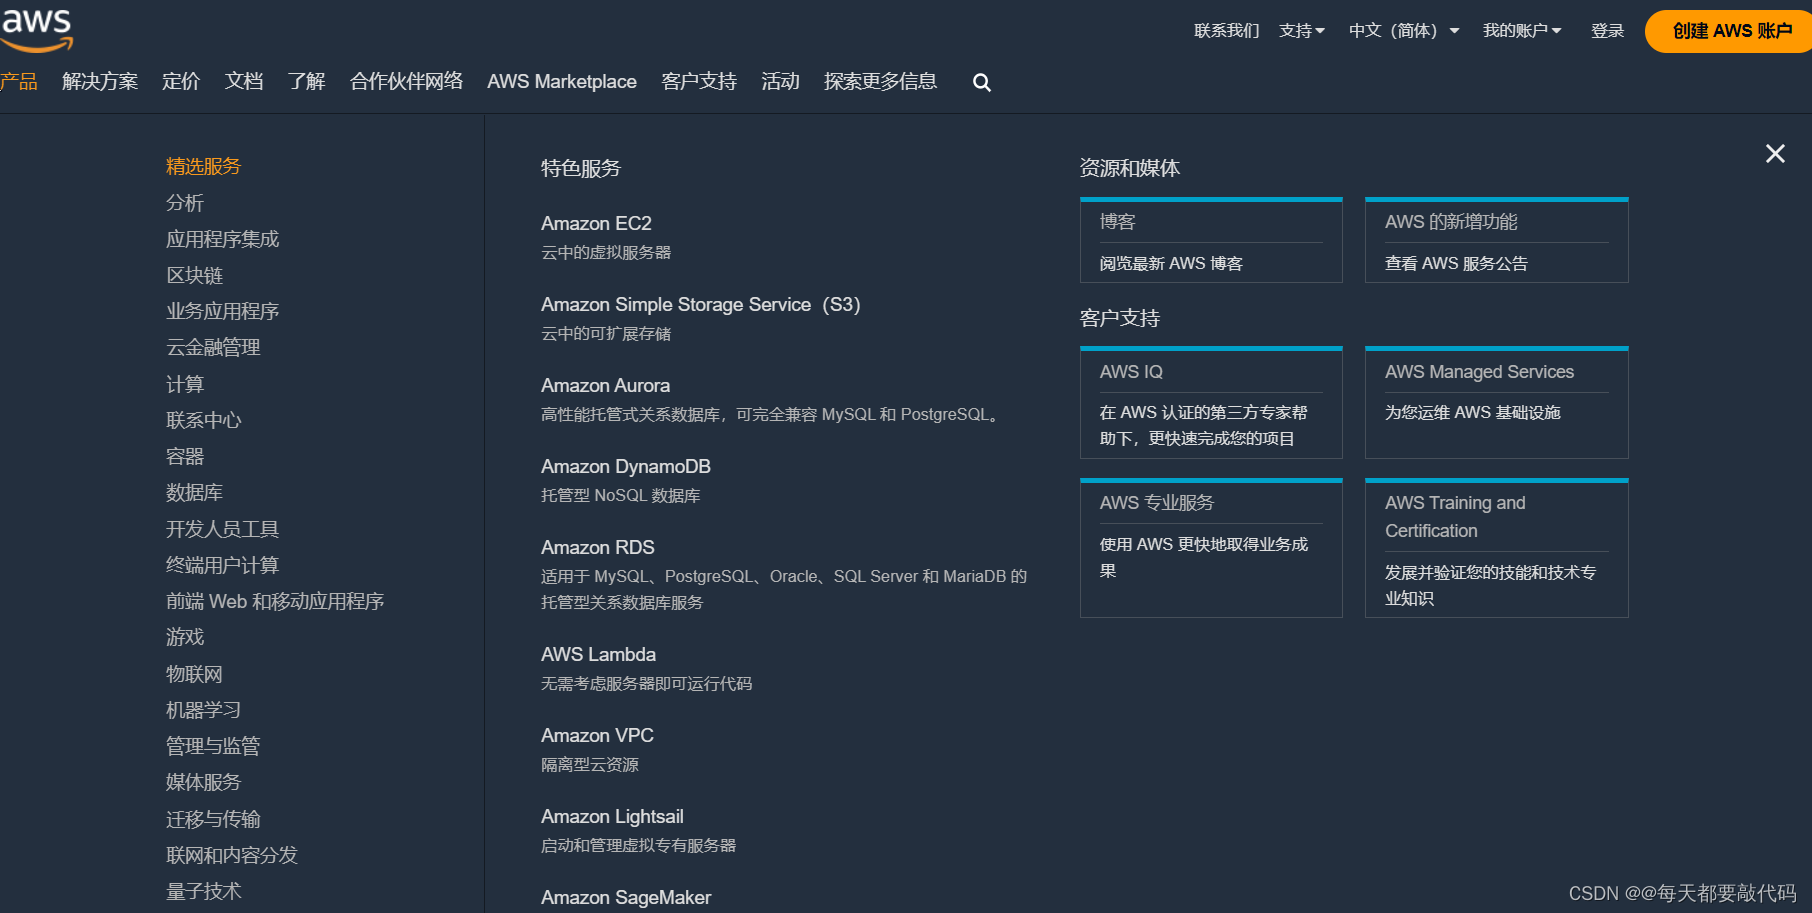
Task: Select the 应用程序集成 category
Action: coord(222,239)
